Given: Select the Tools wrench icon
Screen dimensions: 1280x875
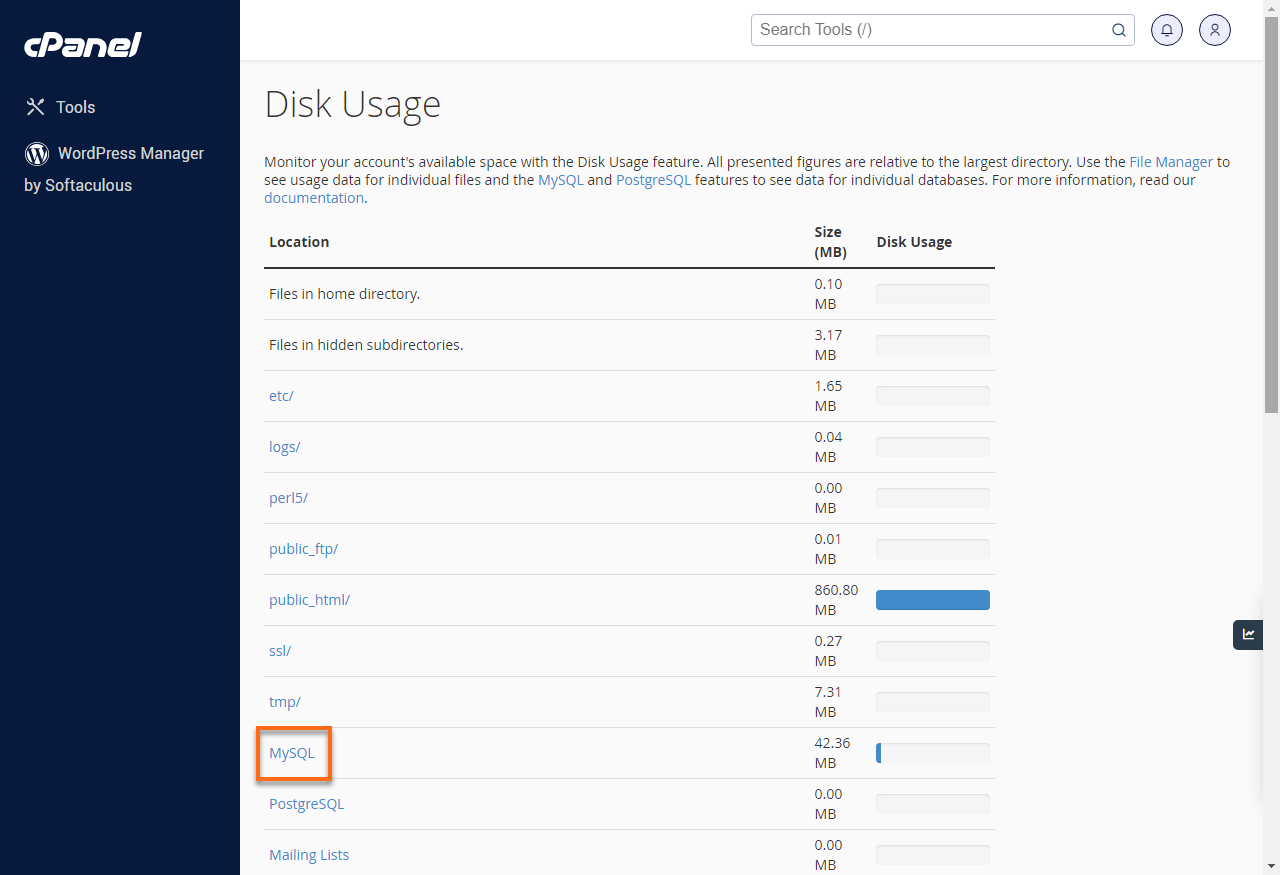Looking at the screenshot, I should (x=36, y=106).
